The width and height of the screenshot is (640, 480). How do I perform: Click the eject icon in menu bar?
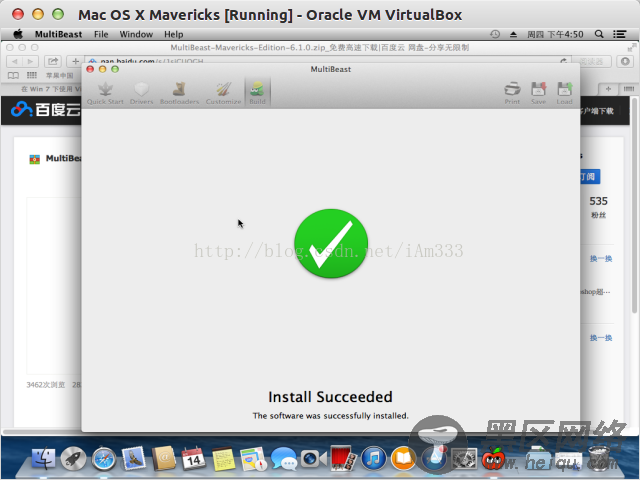[513, 34]
